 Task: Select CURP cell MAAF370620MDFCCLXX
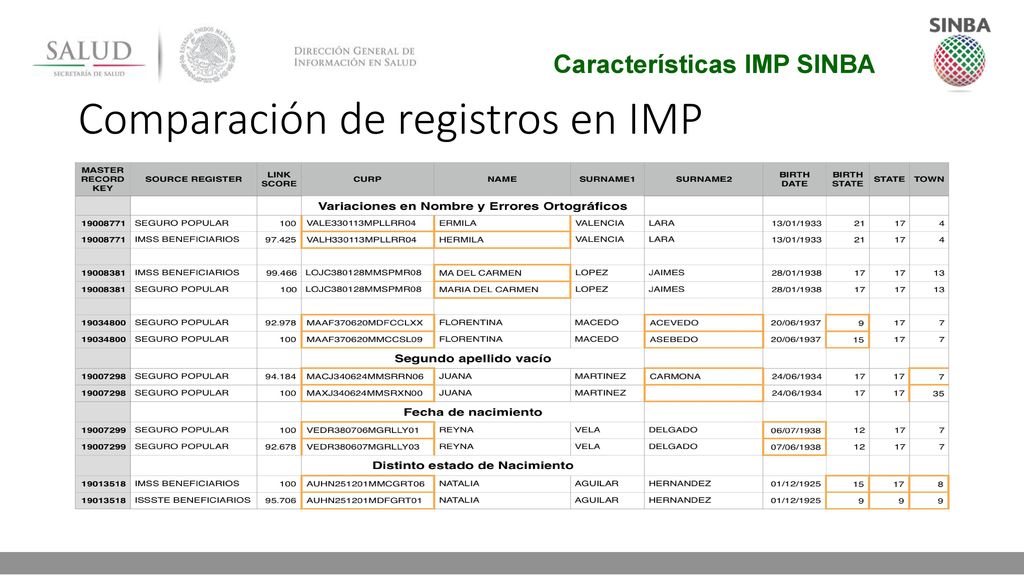click(x=368, y=323)
